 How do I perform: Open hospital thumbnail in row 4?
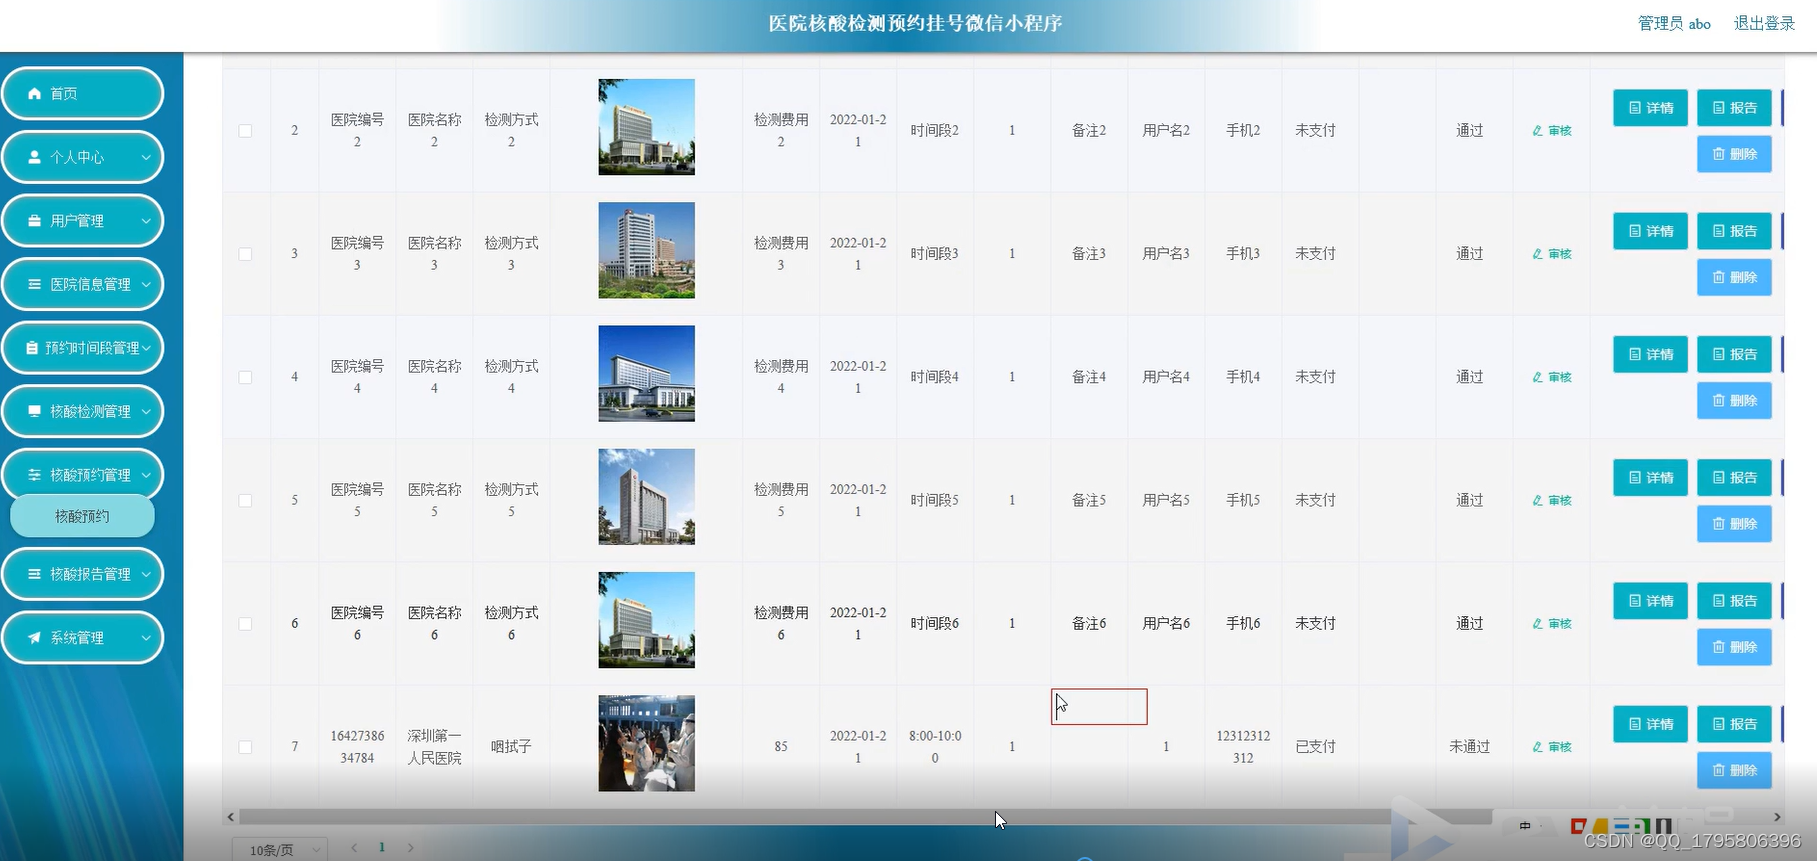click(646, 373)
